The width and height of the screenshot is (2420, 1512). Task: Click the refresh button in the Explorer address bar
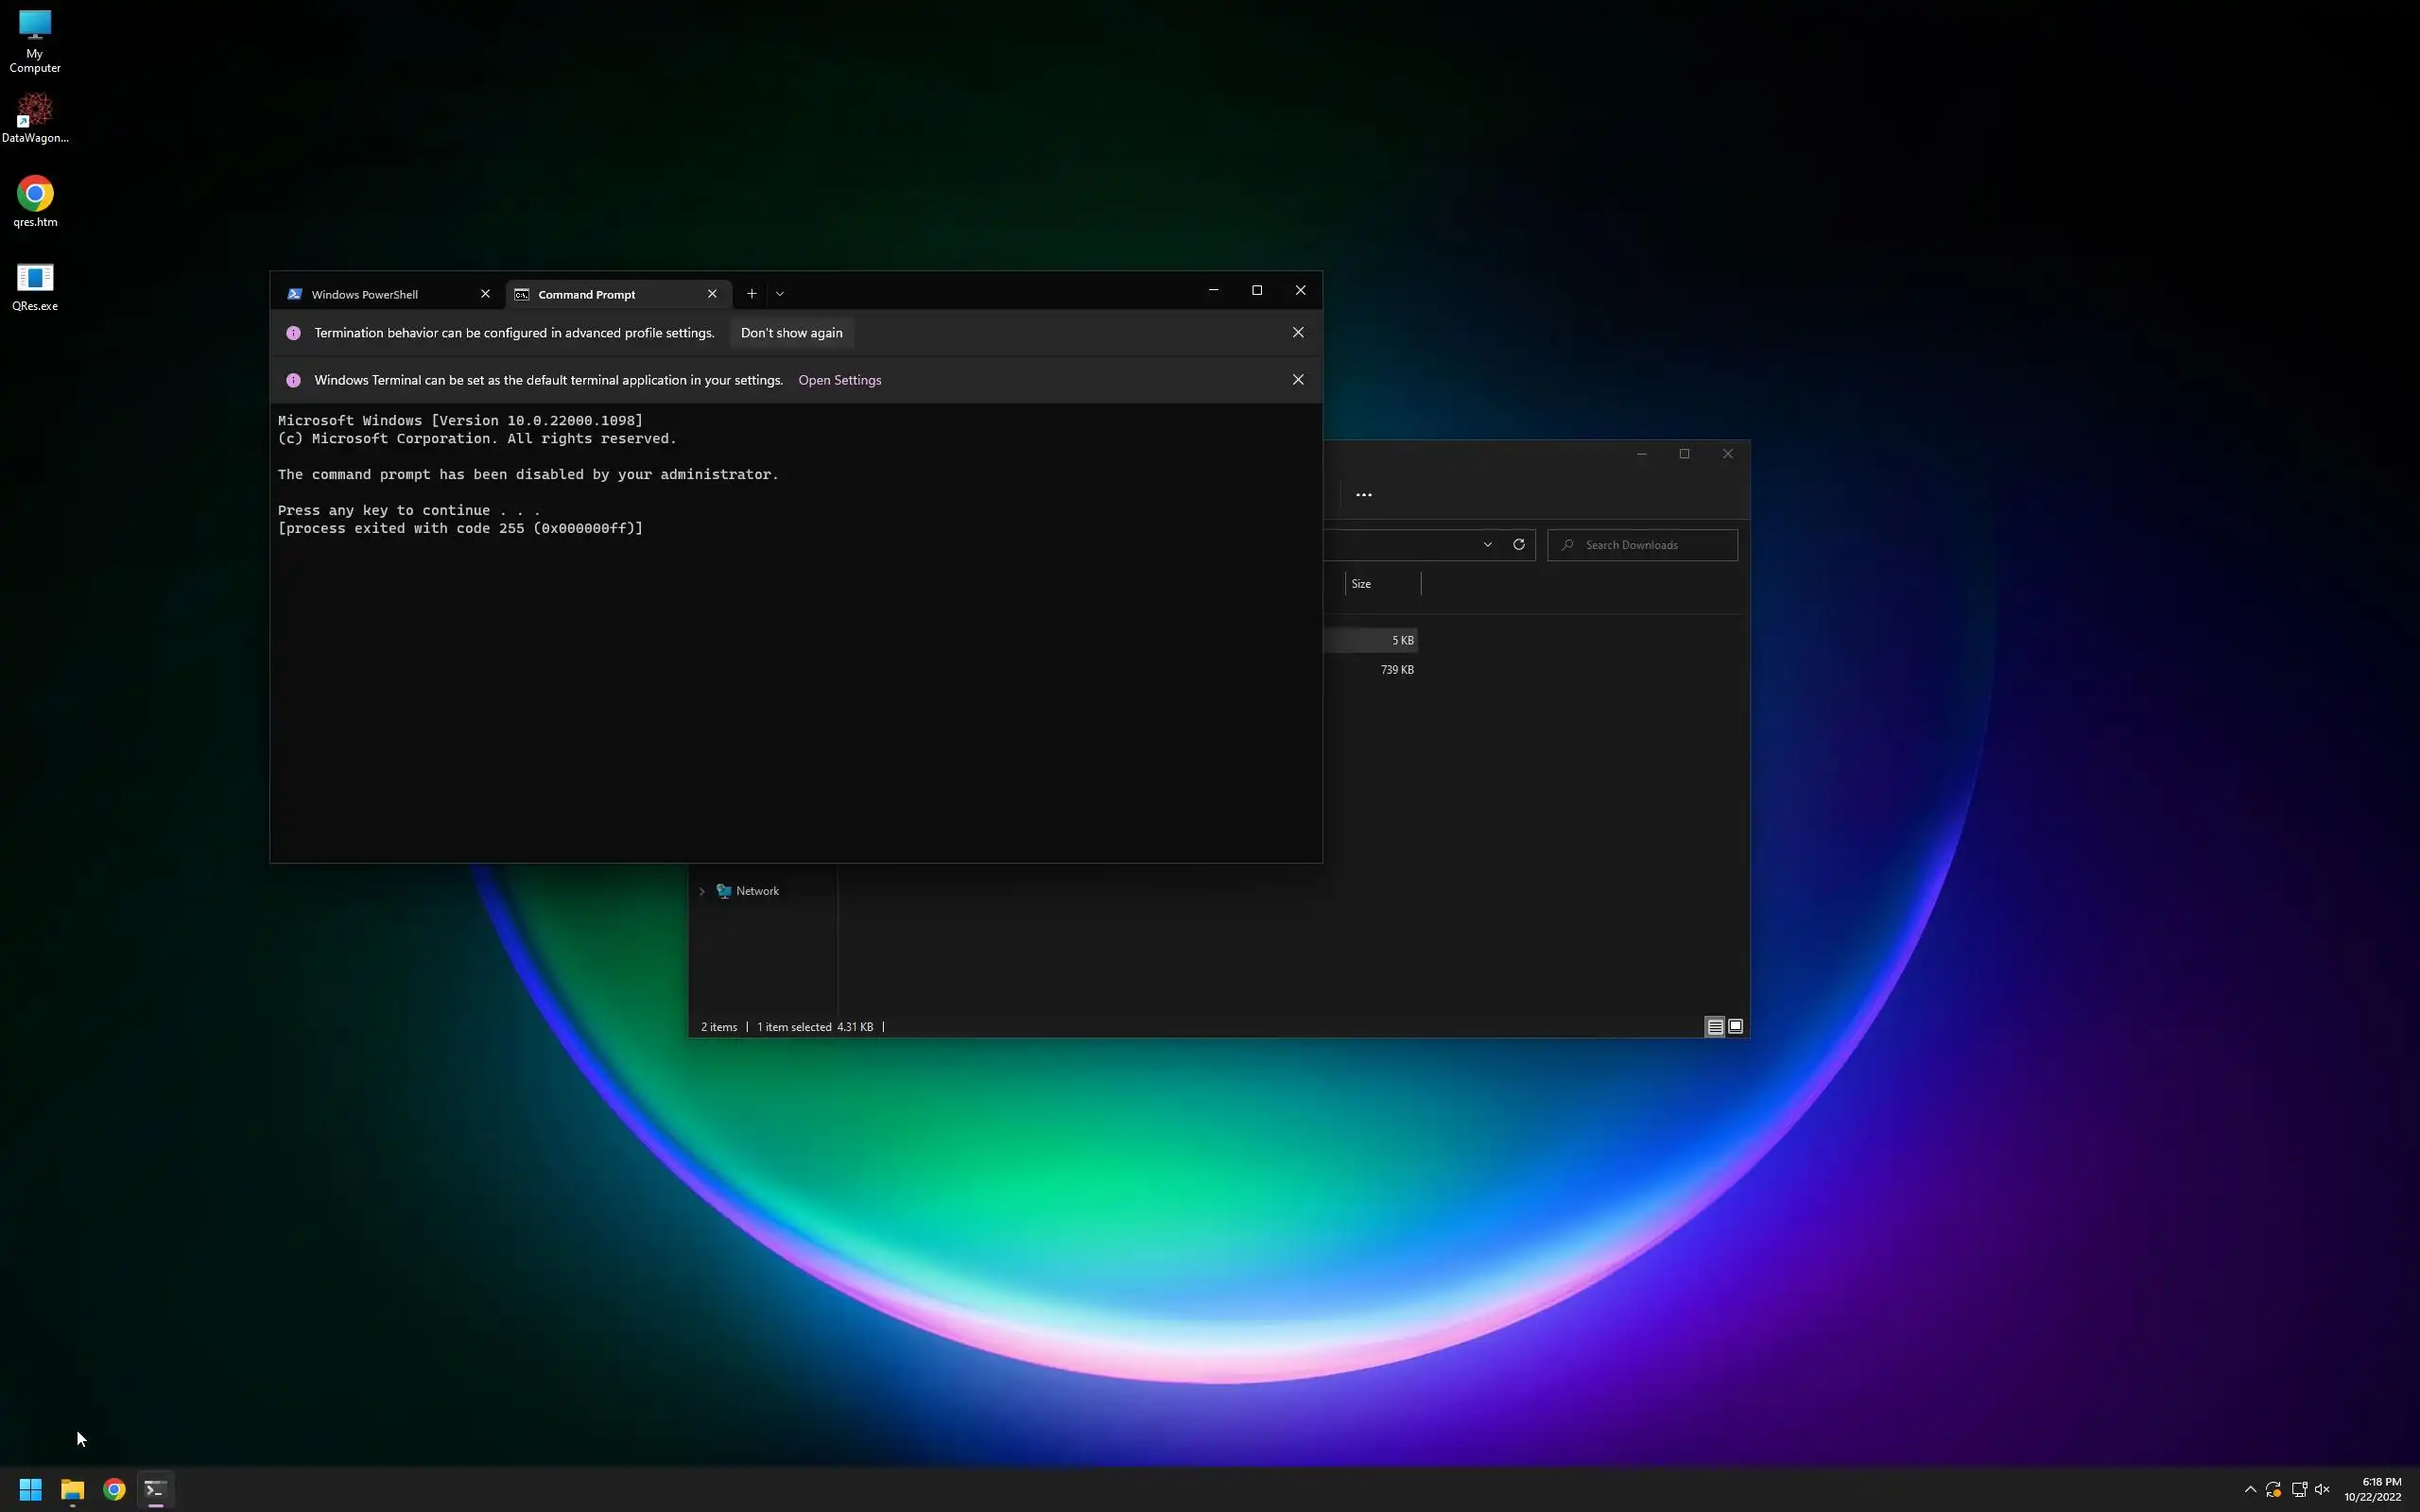[1518, 545]
